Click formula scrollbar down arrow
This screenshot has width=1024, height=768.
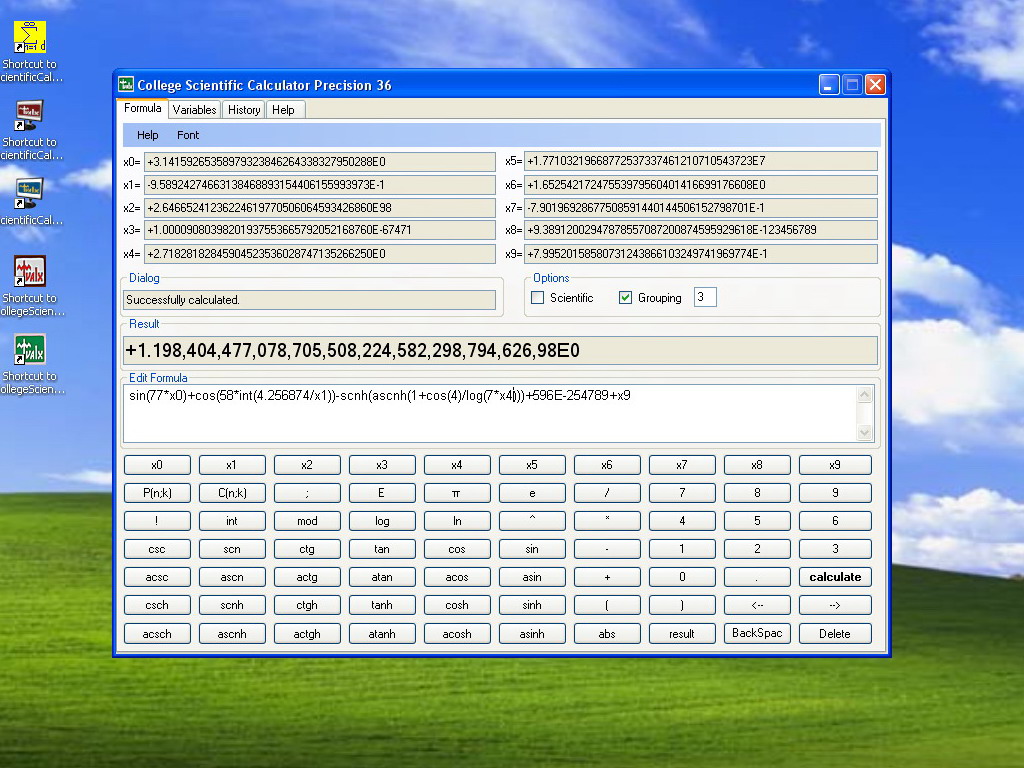click(865, 432)
